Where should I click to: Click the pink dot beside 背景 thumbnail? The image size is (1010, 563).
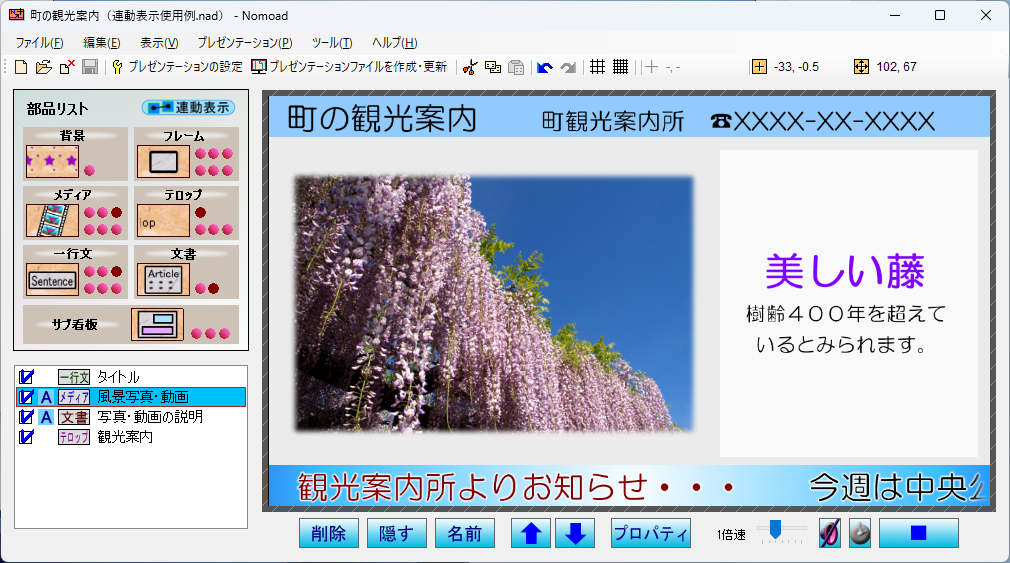click(x=90, y=170)
